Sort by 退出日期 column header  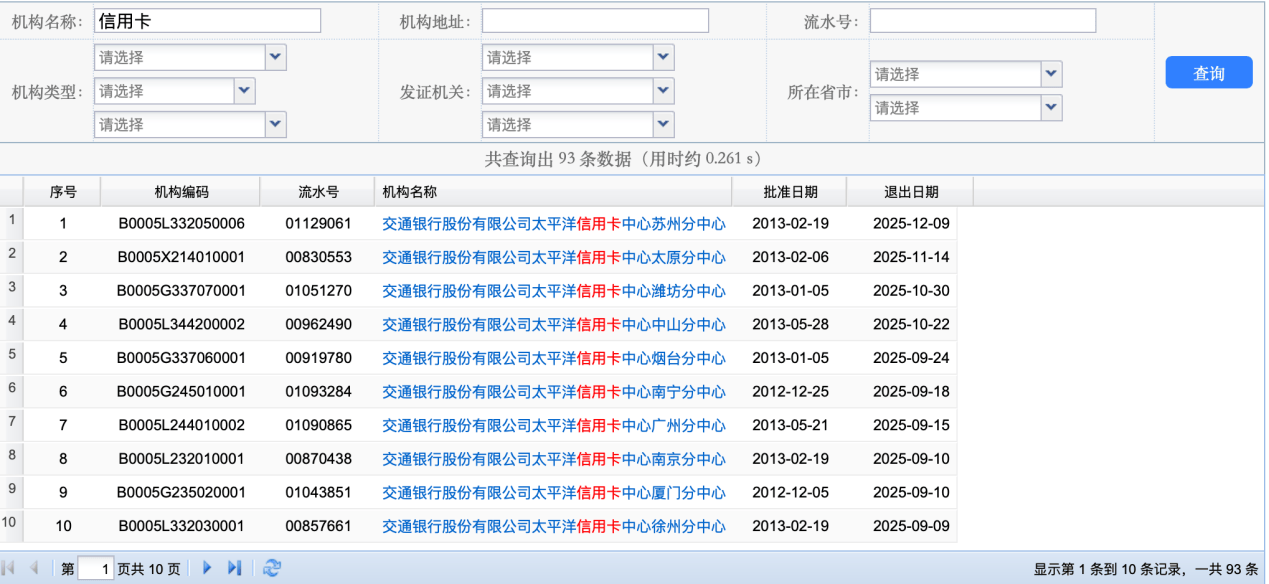(910, 192)
